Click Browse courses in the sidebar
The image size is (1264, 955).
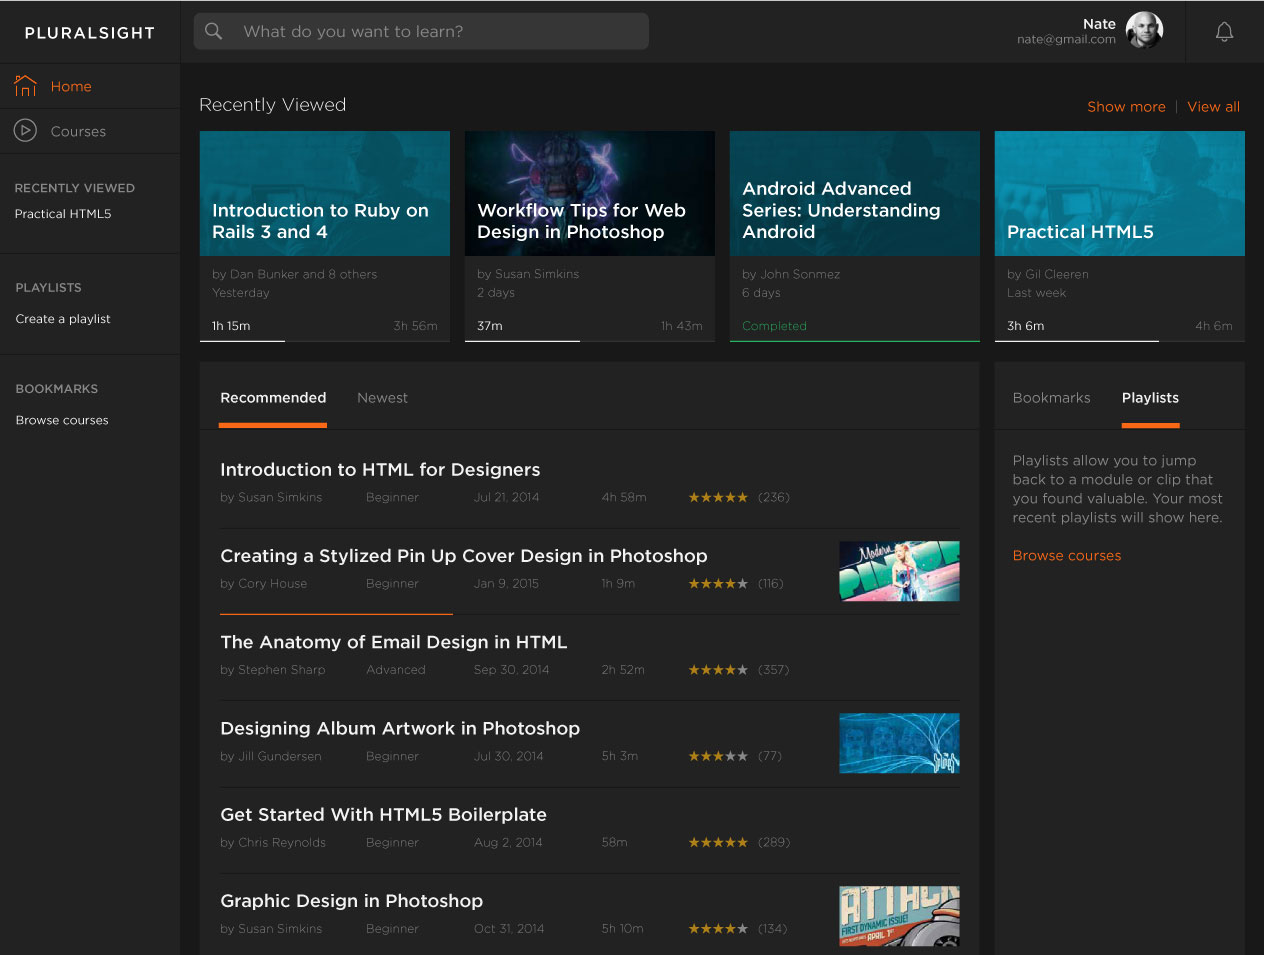click(62, 421)
